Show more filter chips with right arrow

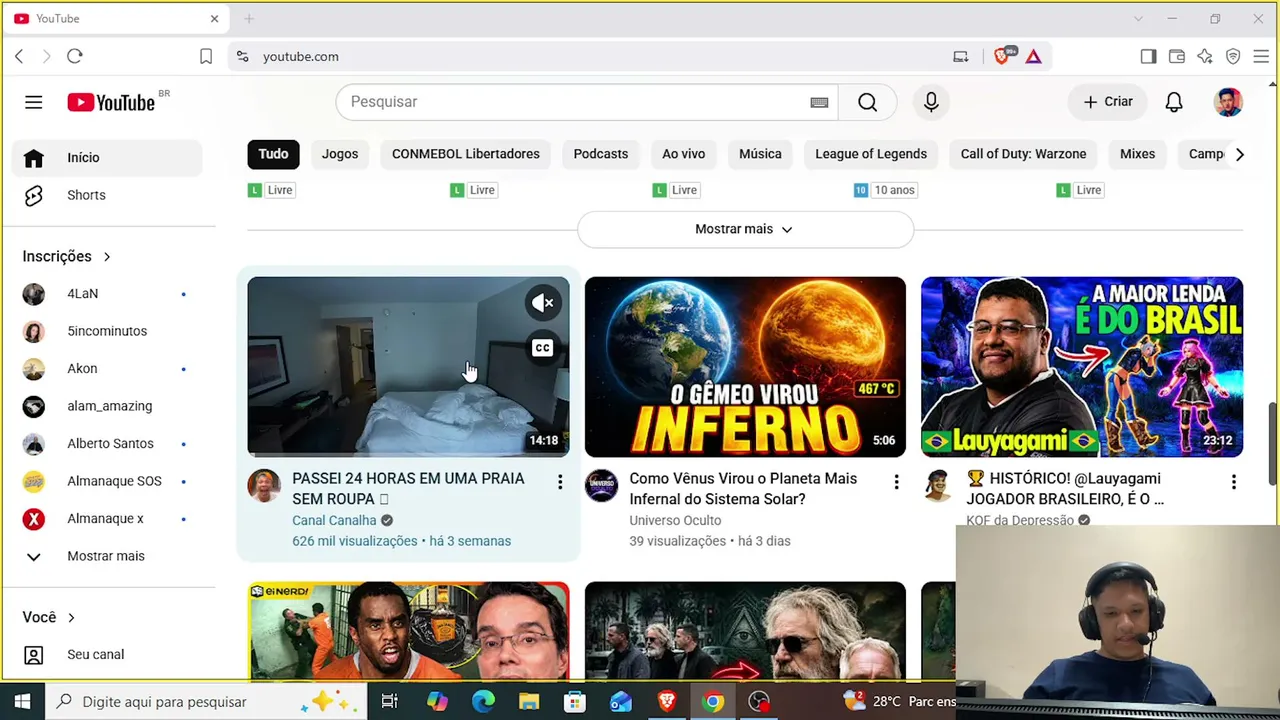point(1239,154)
